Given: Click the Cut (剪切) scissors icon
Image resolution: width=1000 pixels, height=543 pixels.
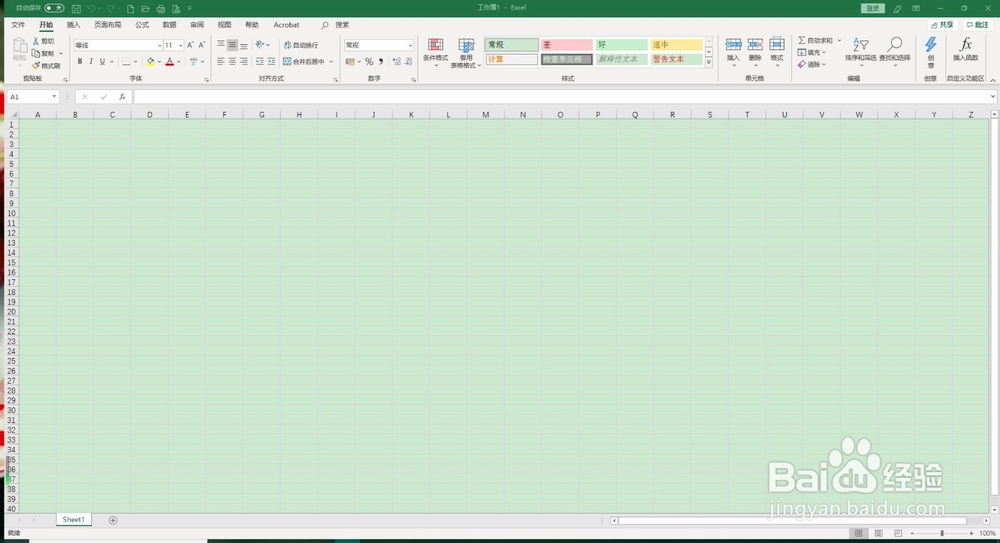Looking at the screenshot, I should (x=36, y=41).
